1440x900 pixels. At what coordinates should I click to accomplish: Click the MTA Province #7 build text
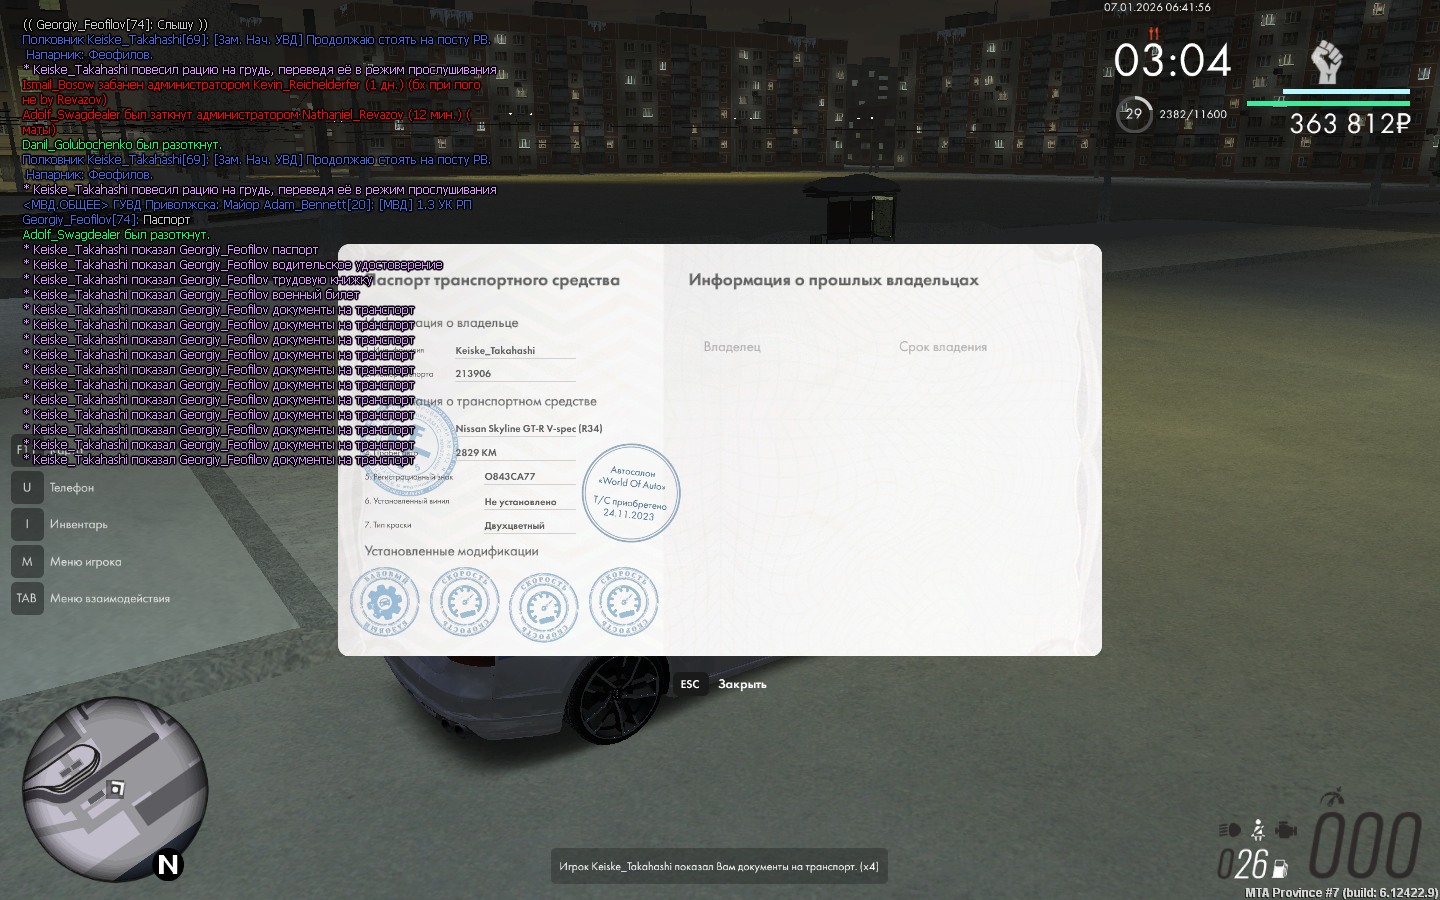1341,893
